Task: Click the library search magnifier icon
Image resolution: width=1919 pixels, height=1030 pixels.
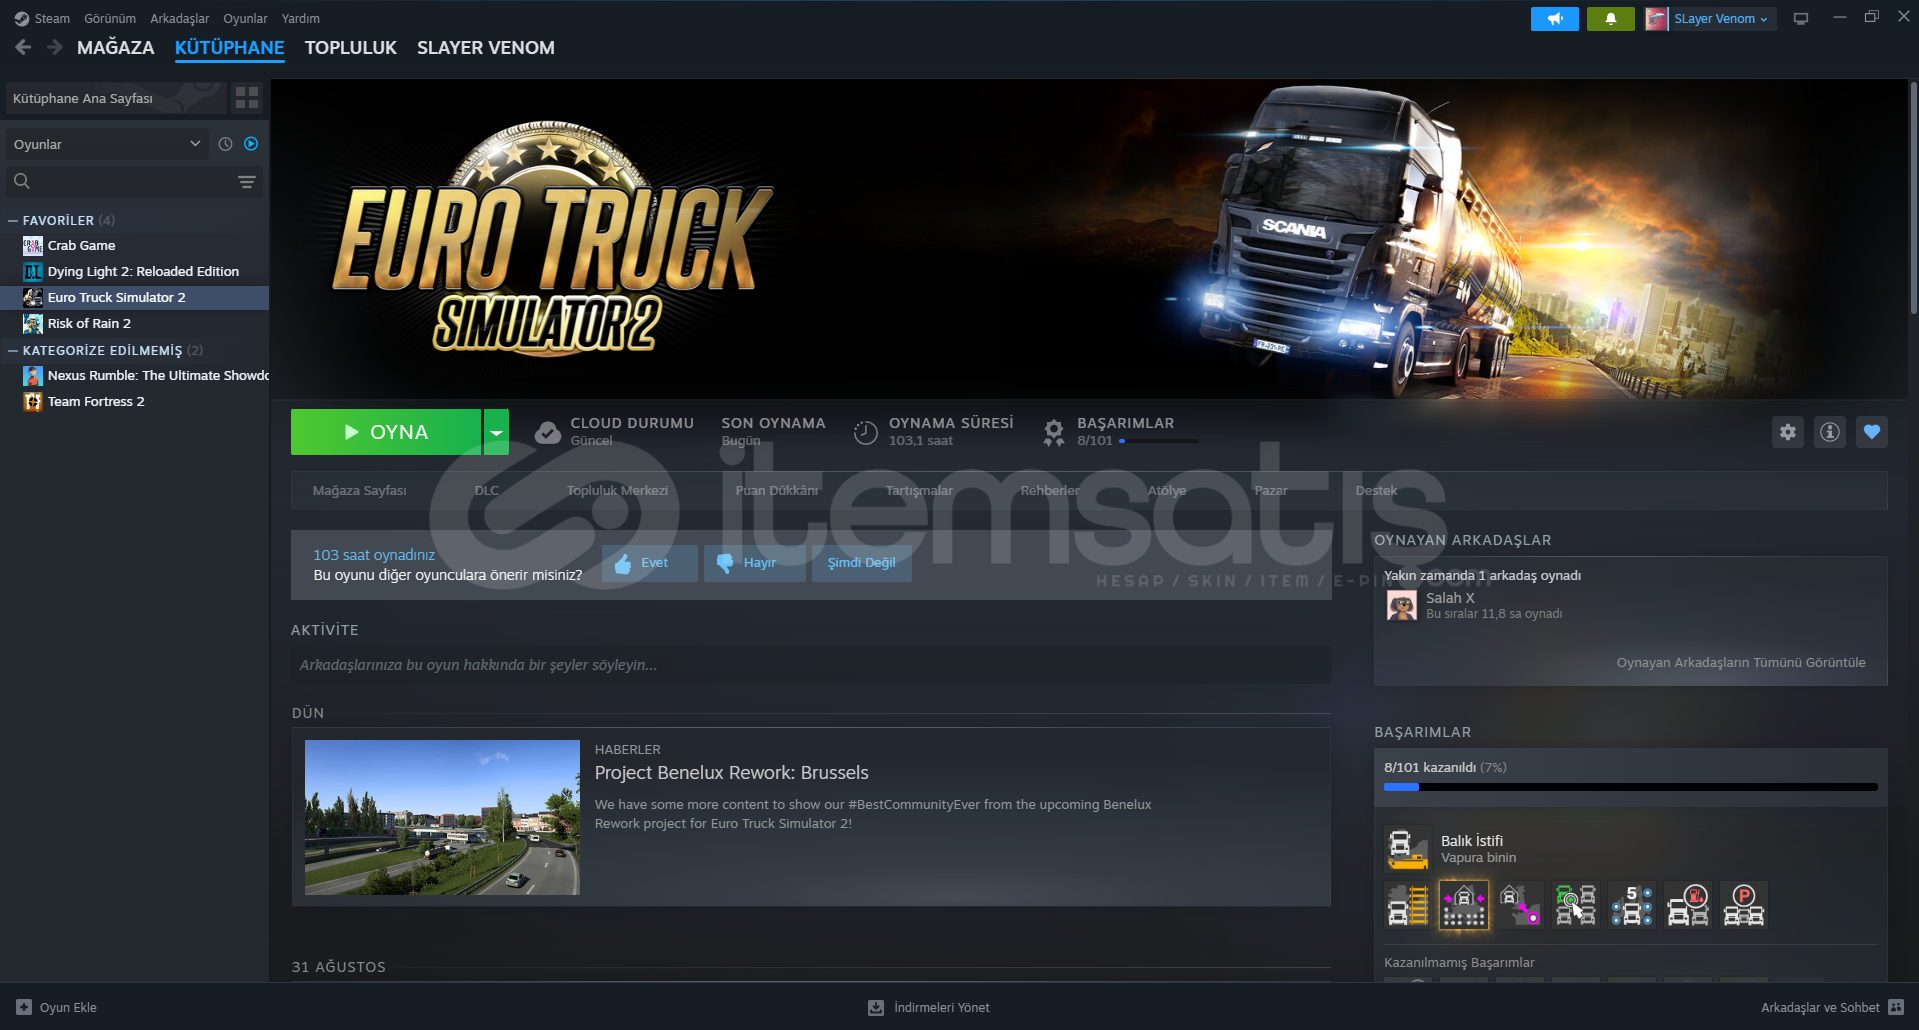Action: click(x=22, y=181)
